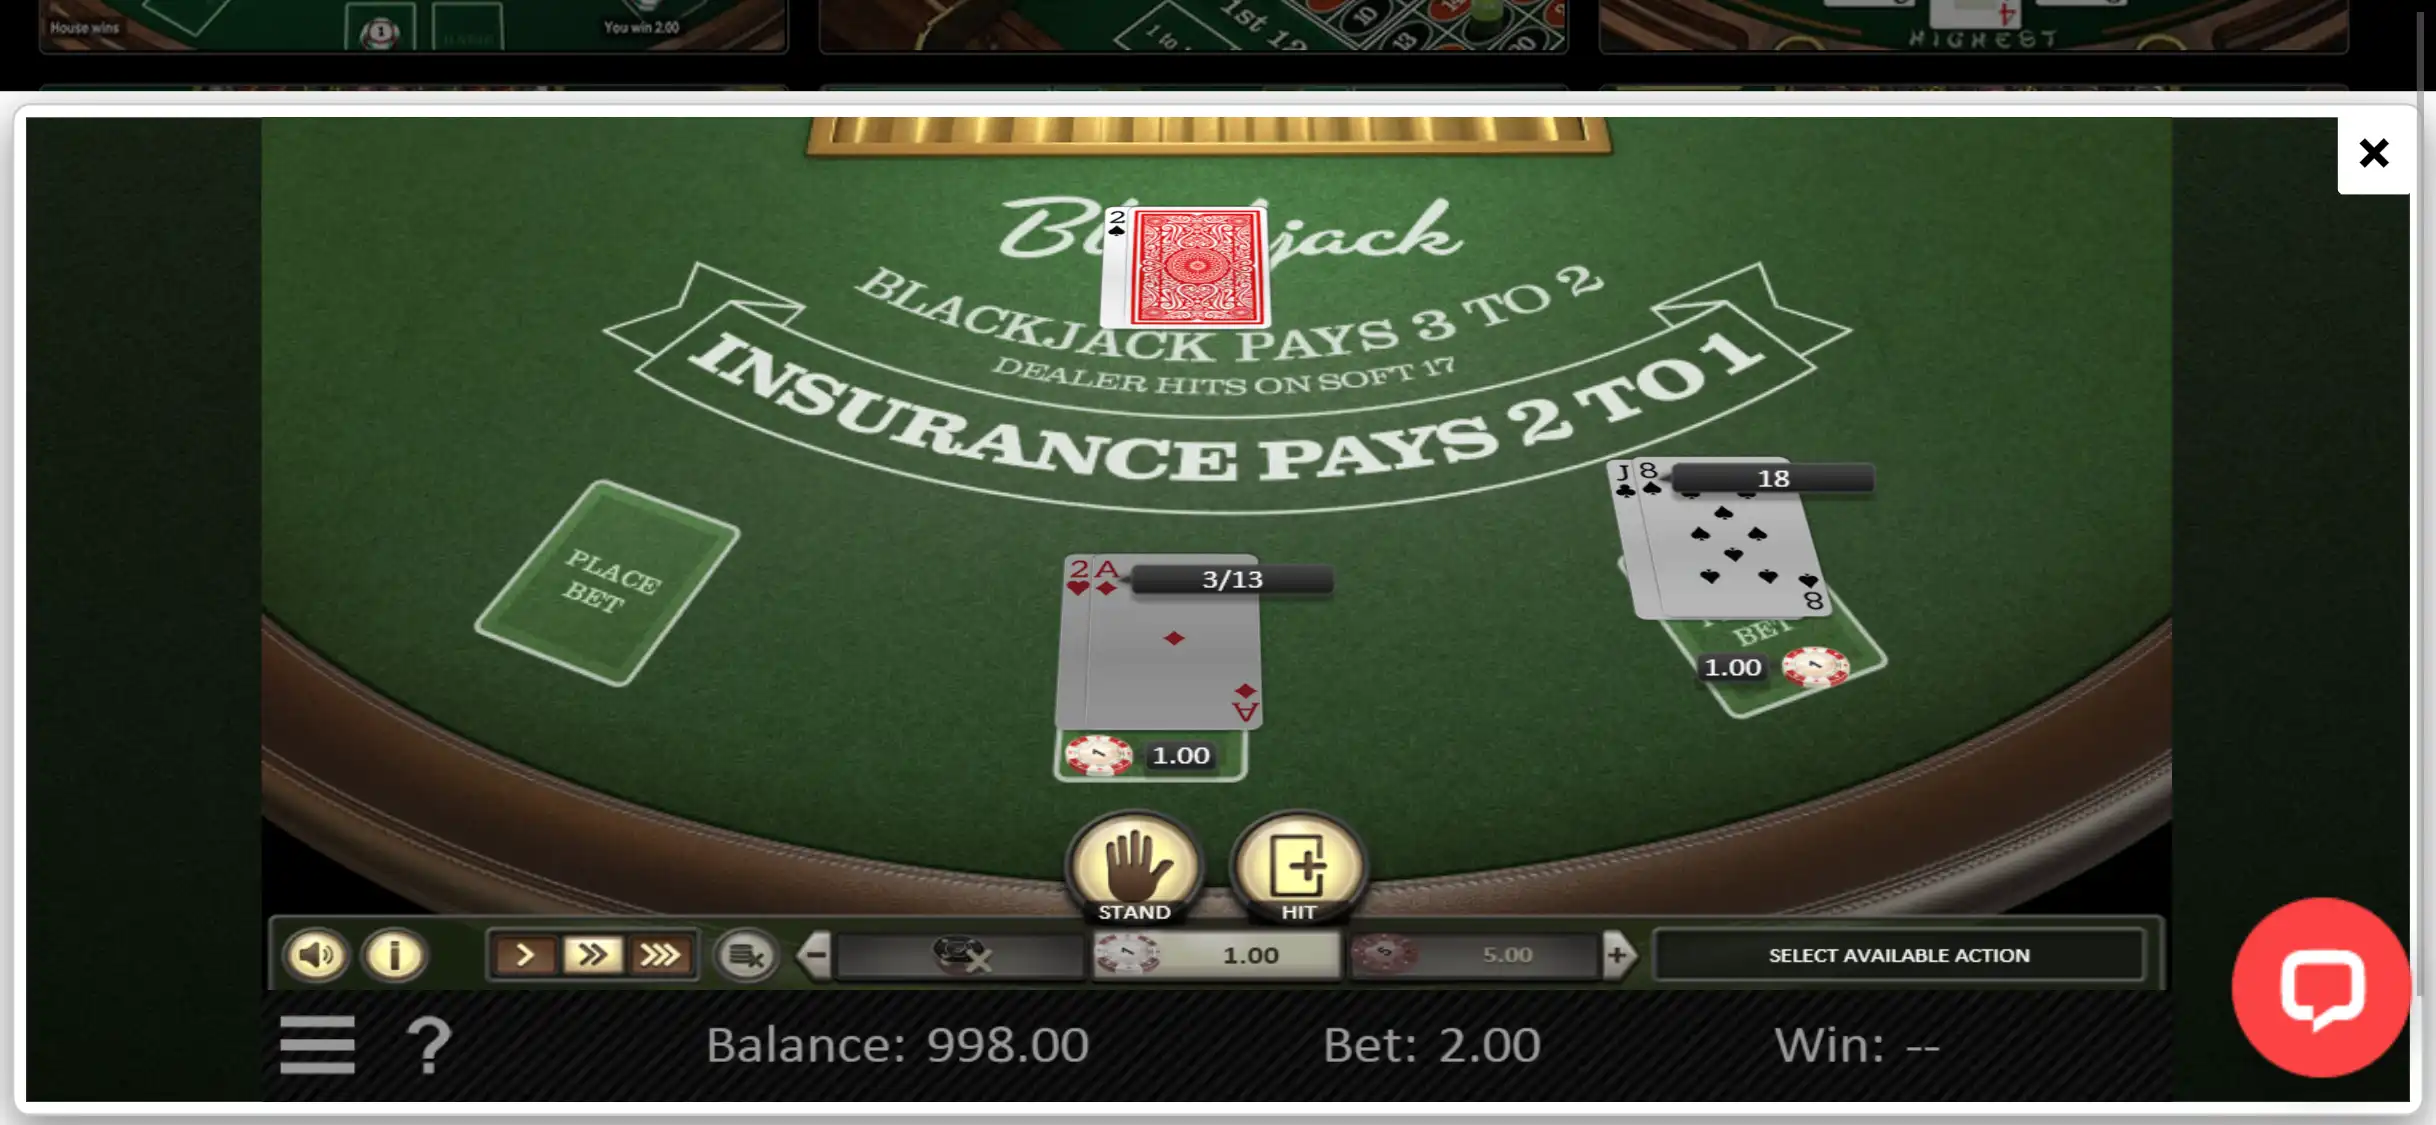Click the dealer's face-down card

[x=1196, y=268]
